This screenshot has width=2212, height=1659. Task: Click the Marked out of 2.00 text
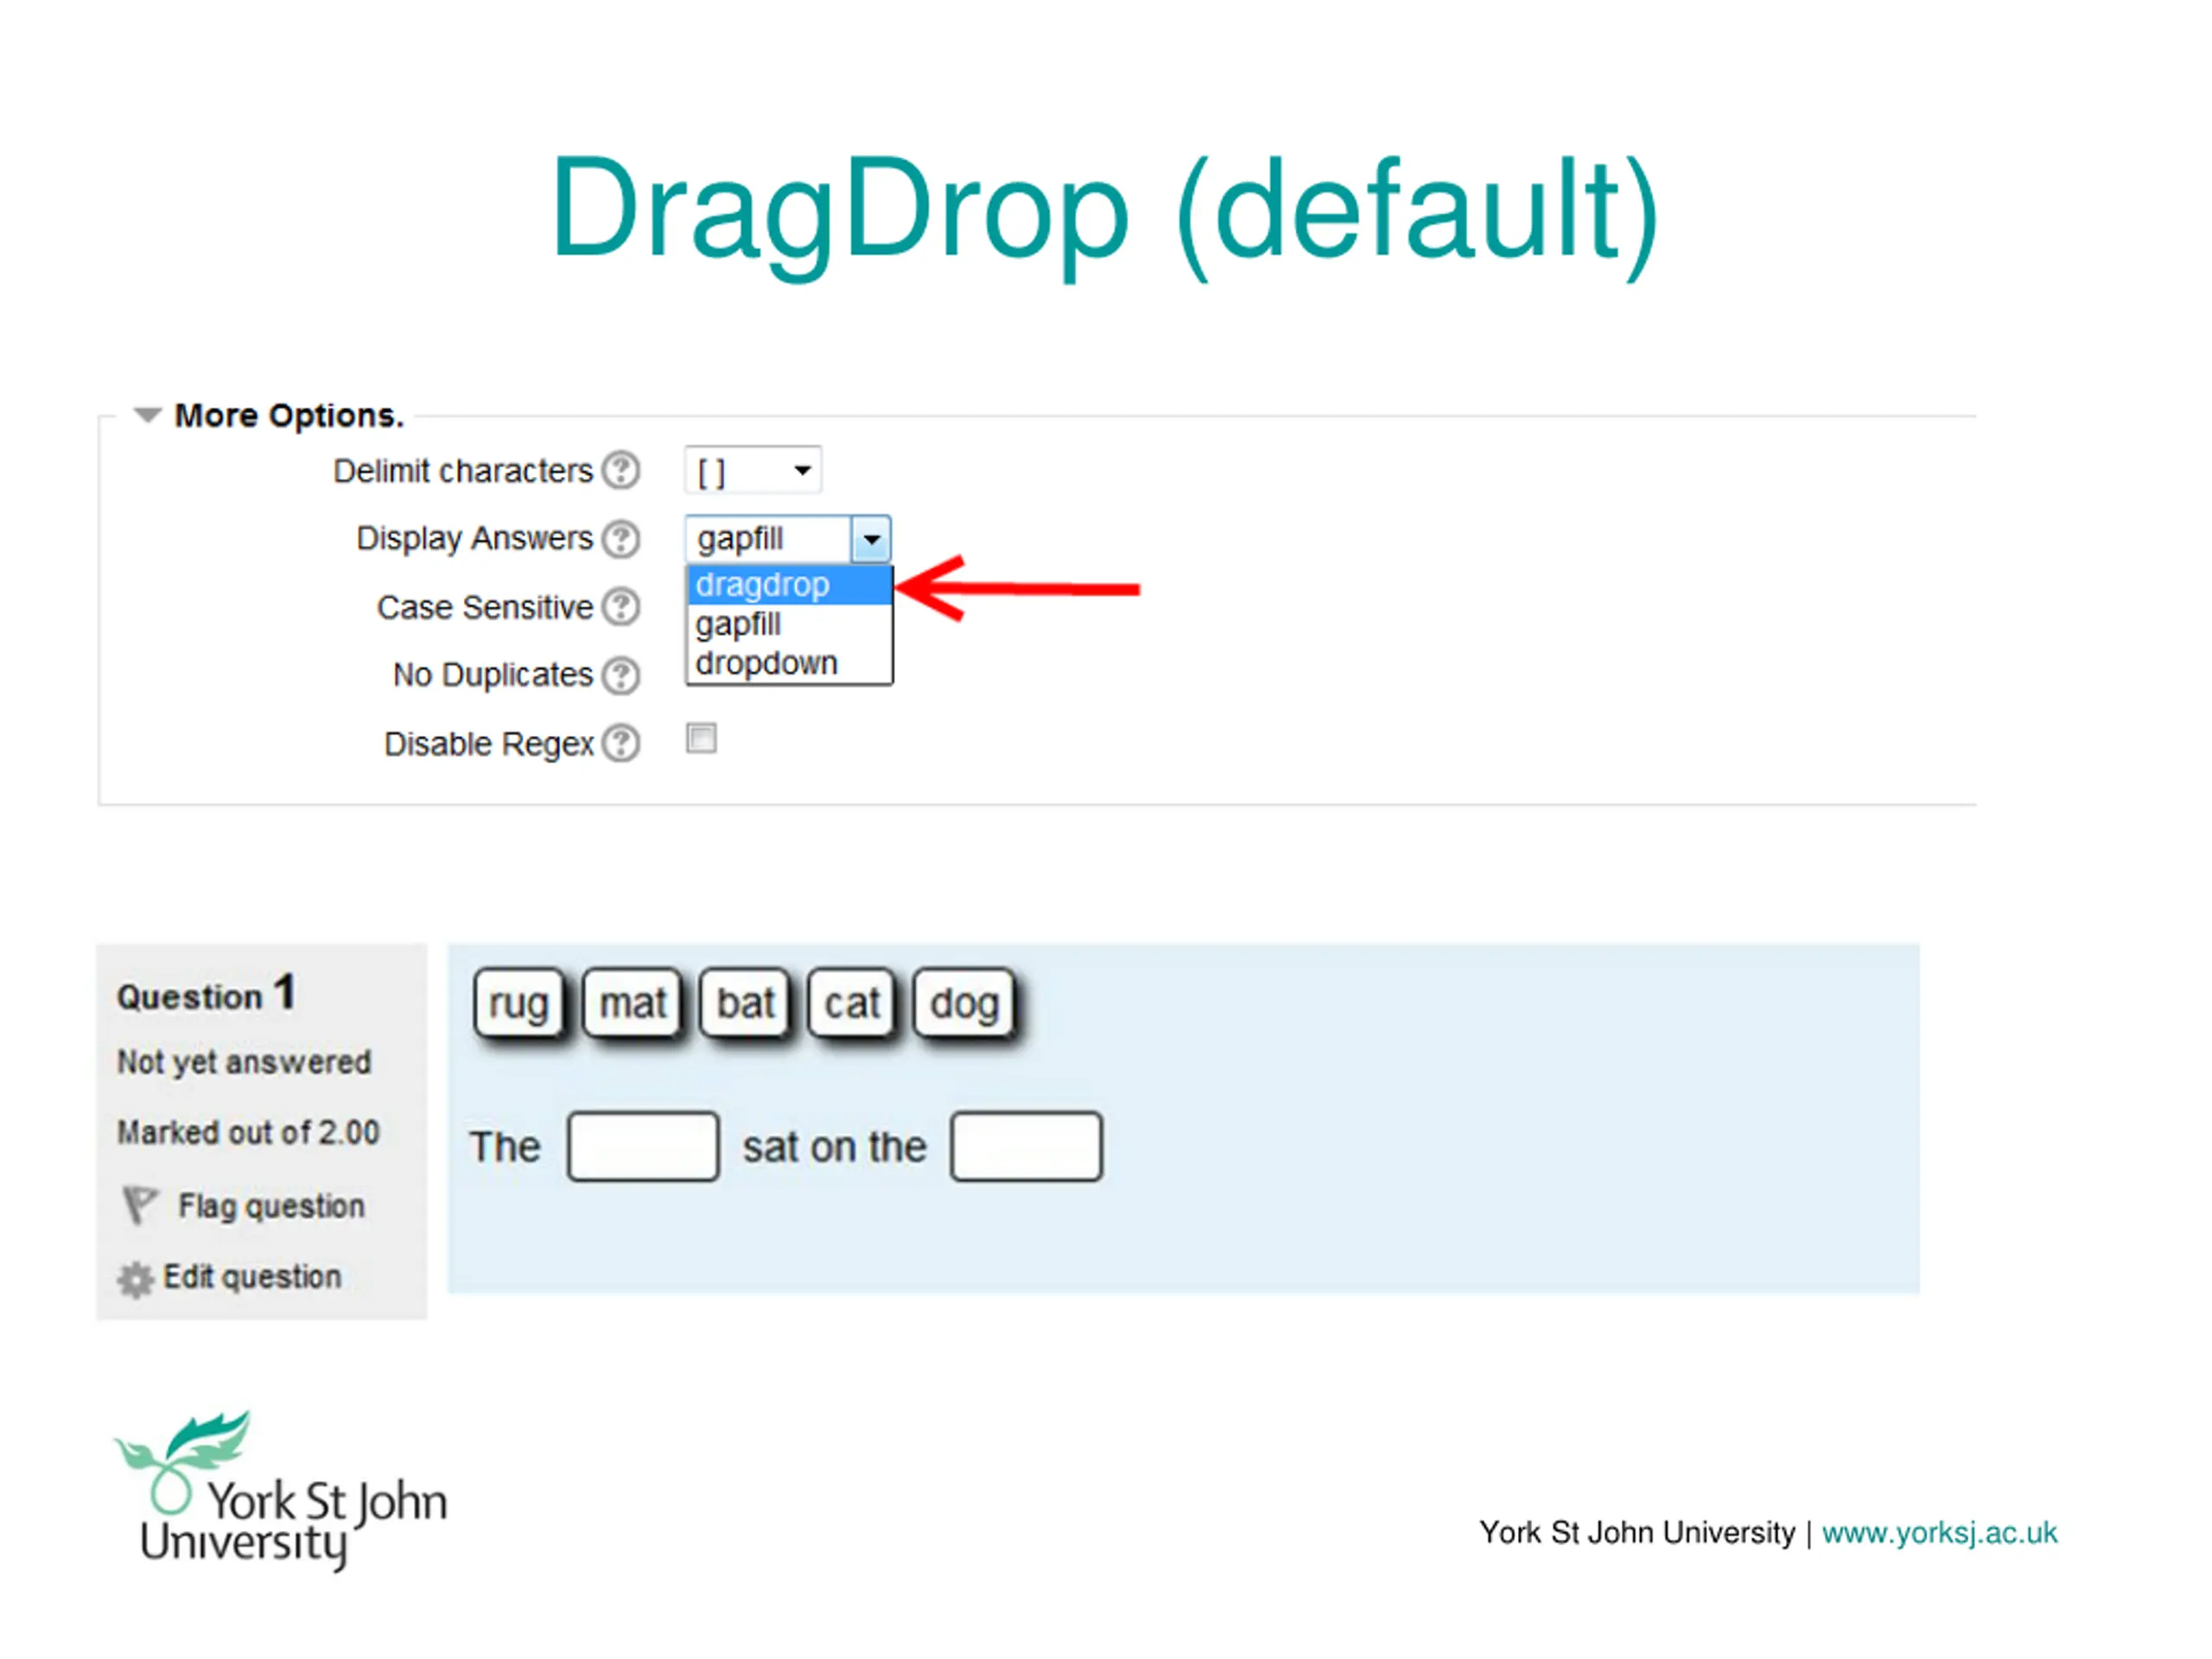248,1133
